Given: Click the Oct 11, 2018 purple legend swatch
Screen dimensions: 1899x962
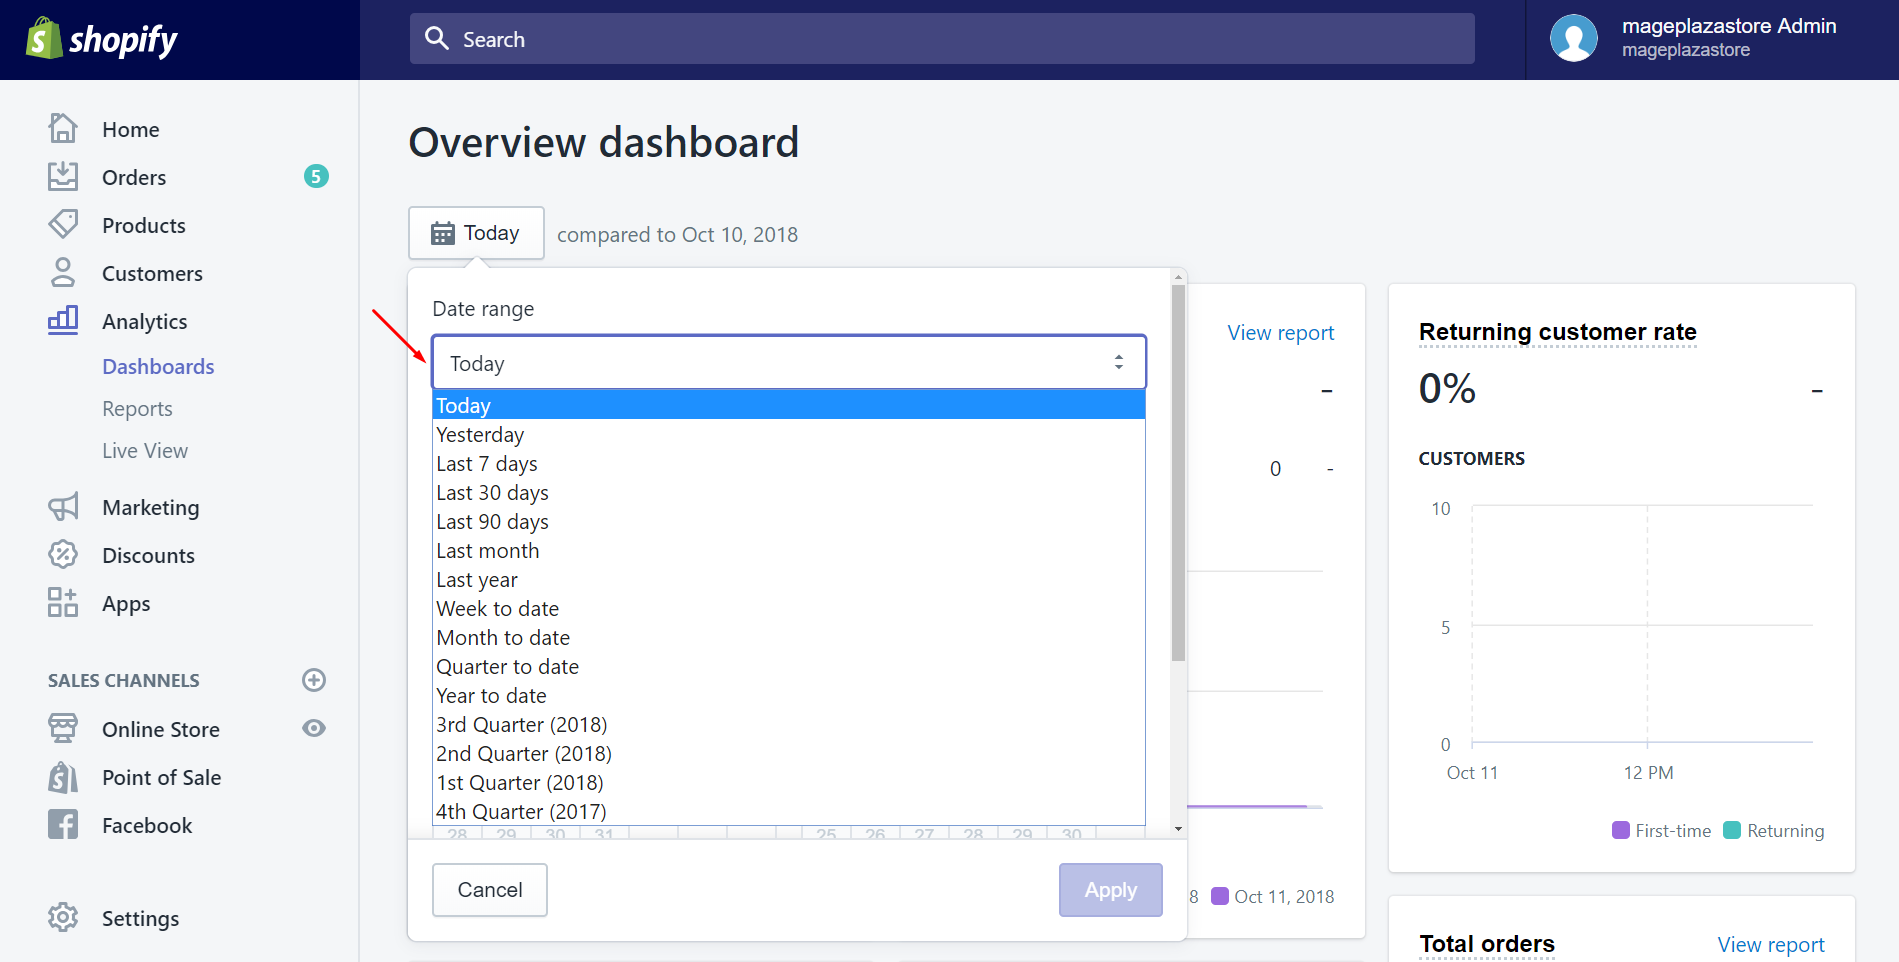Looking at the screenshot, I should (x=1220, y=896).
